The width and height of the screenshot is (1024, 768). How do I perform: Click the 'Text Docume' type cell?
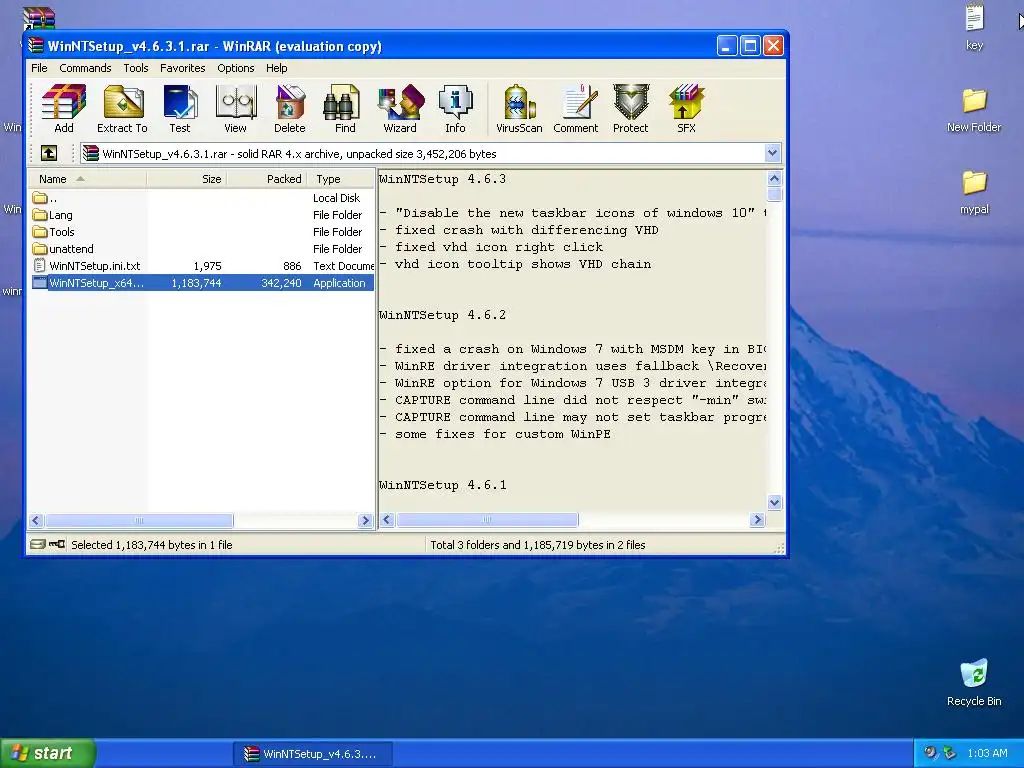point(344,266)
